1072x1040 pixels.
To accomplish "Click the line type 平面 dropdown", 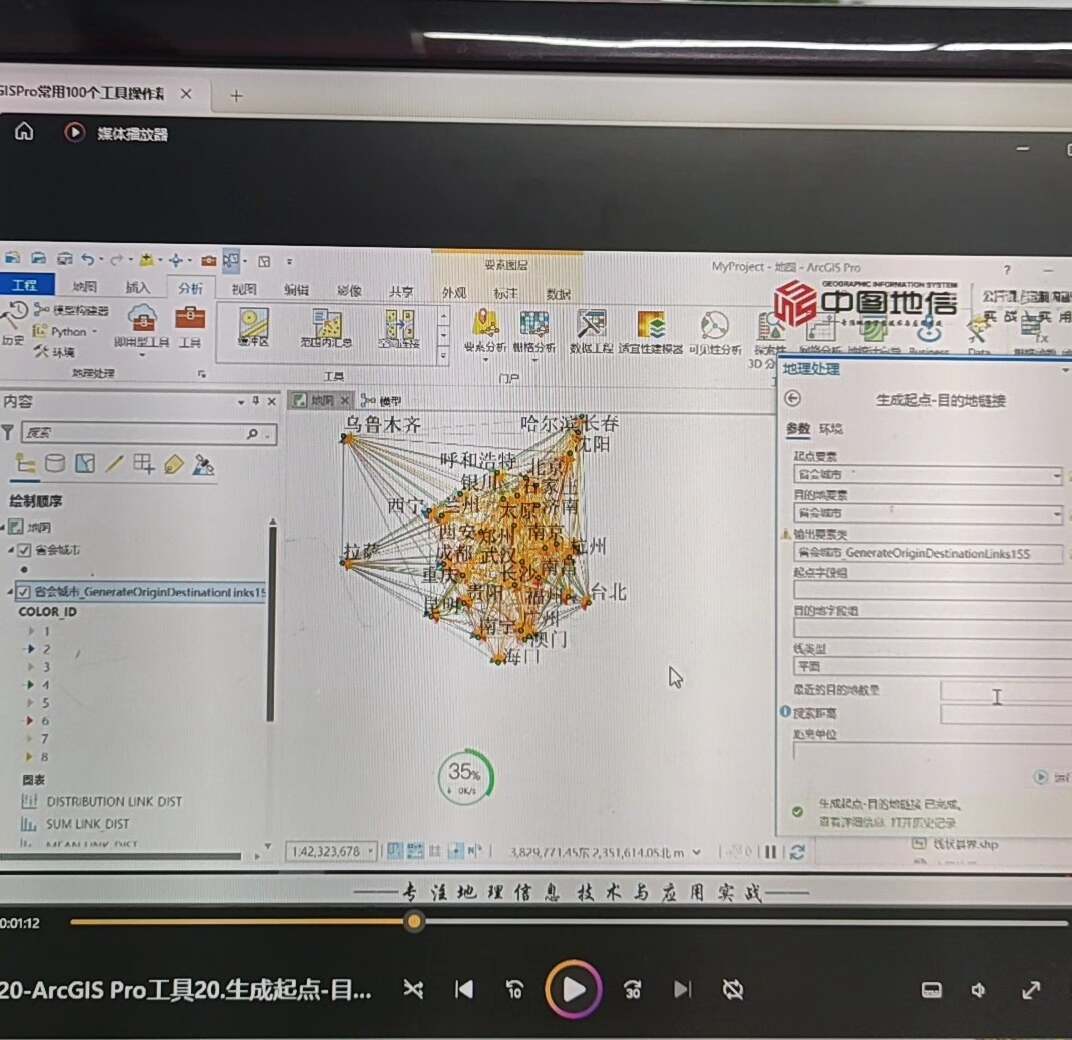I will pos(933,666).
